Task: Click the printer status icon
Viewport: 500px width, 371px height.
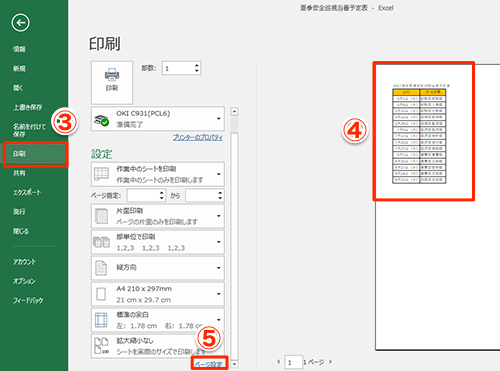Action: pyautogui.click(x=101, y=120)
